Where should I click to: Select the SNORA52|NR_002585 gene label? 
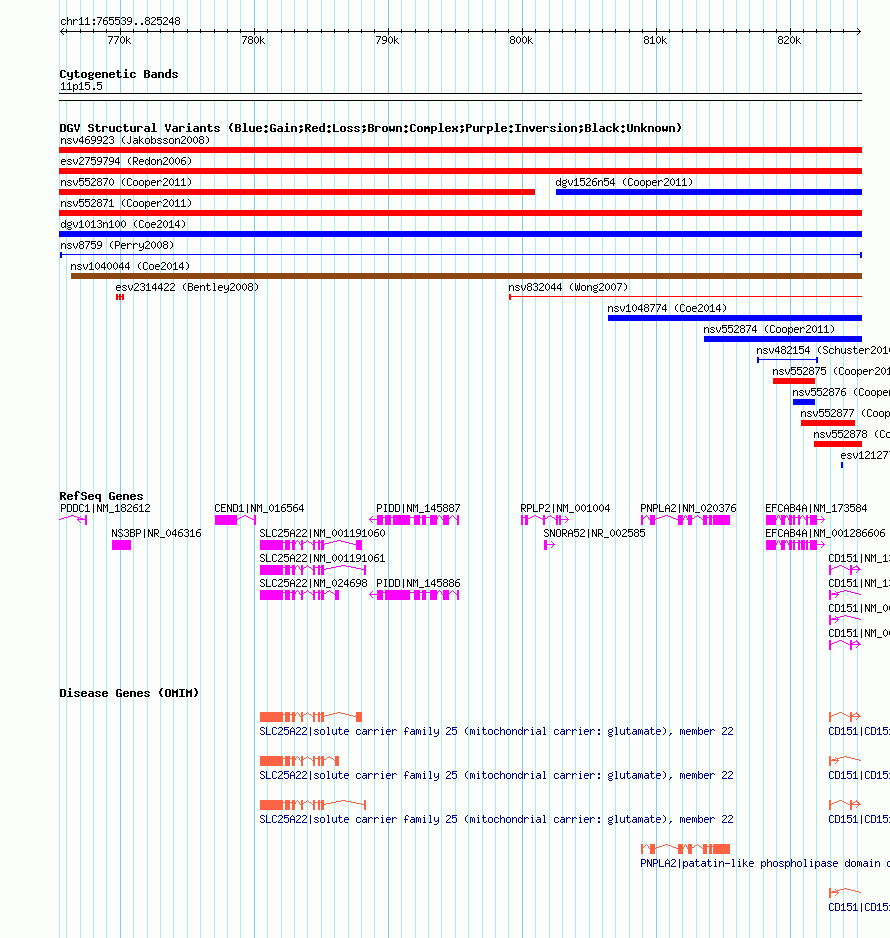(594, 533)
